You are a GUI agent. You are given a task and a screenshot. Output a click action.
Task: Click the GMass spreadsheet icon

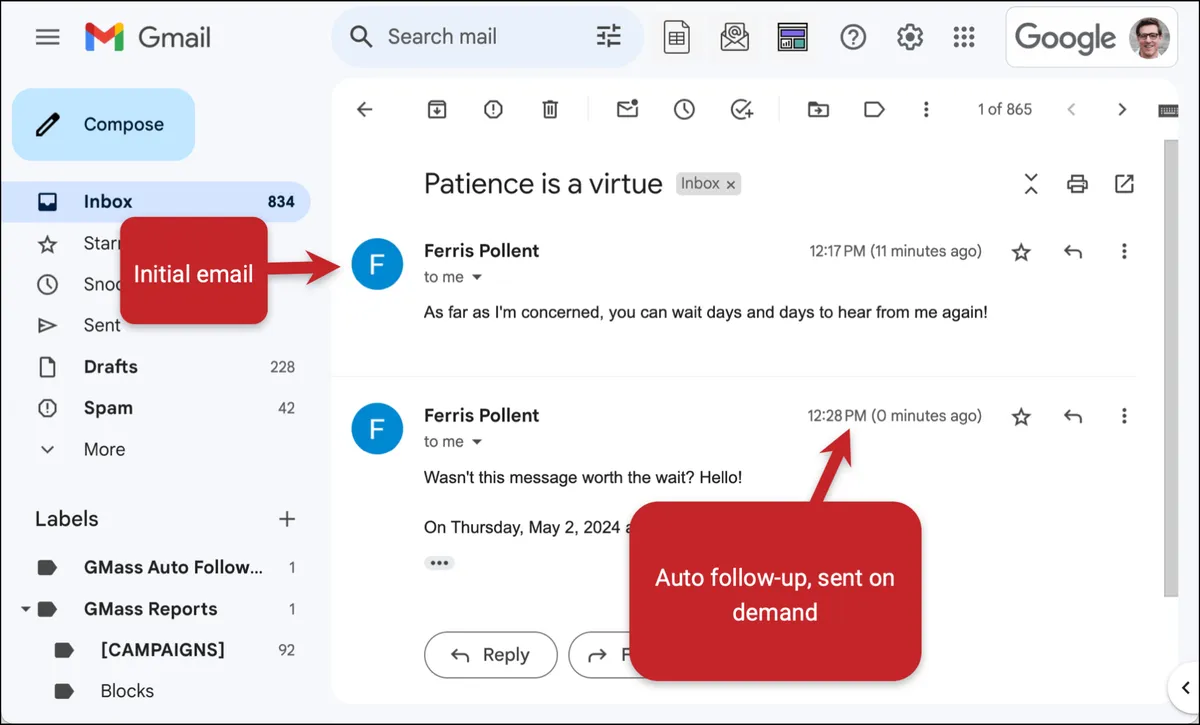click(677, 38)
